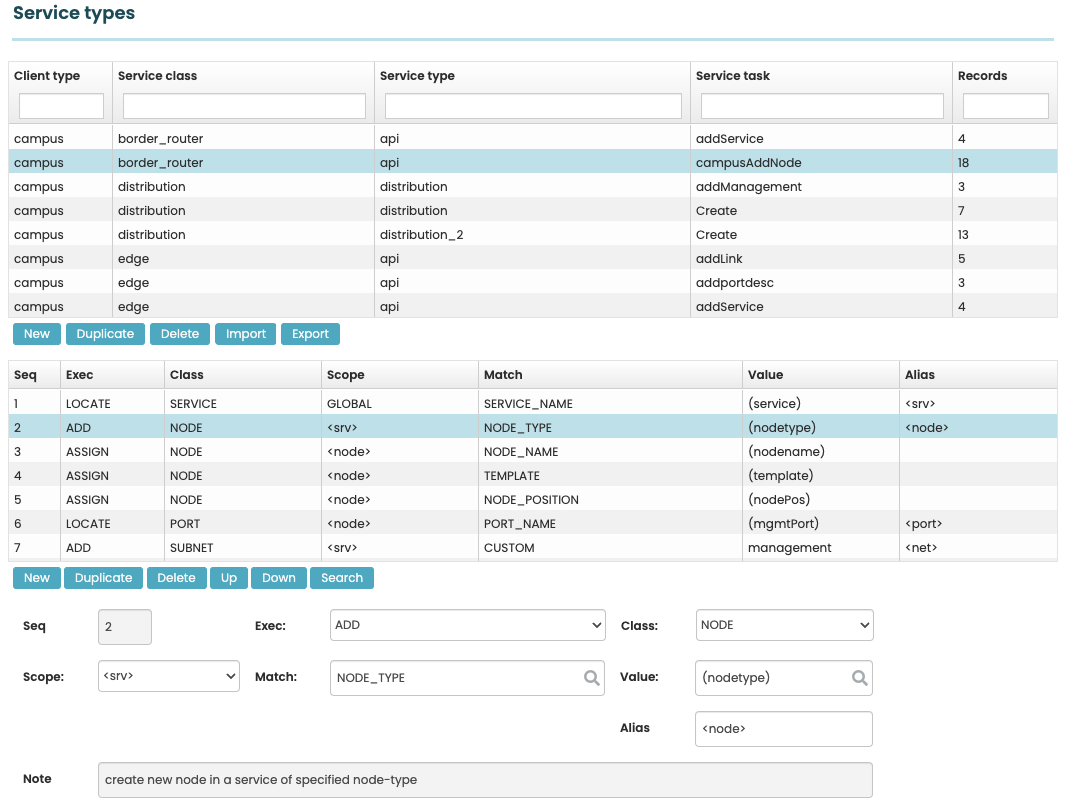Image resolution: width=1068 pixels, height=806 pixels.
Task: Delete the selected service type
Action: pyautogui.click(x=179, y=333)
